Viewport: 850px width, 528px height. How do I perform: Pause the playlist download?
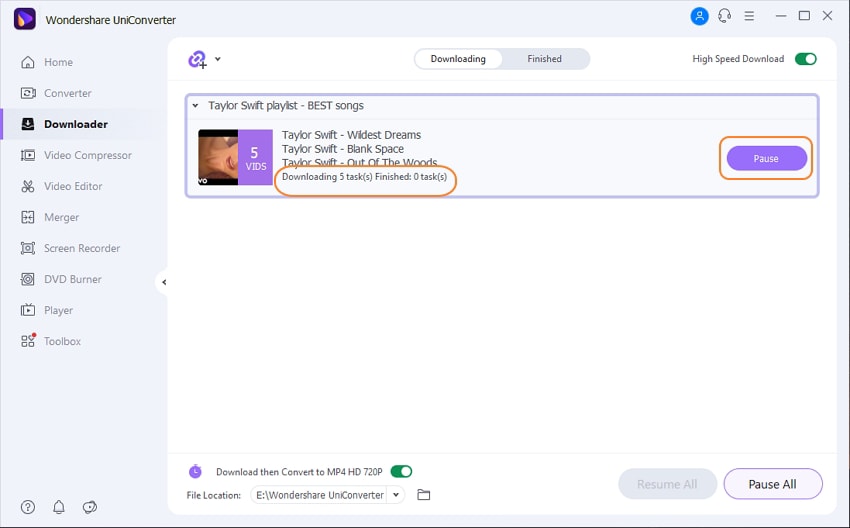click(x=766, y=158)
